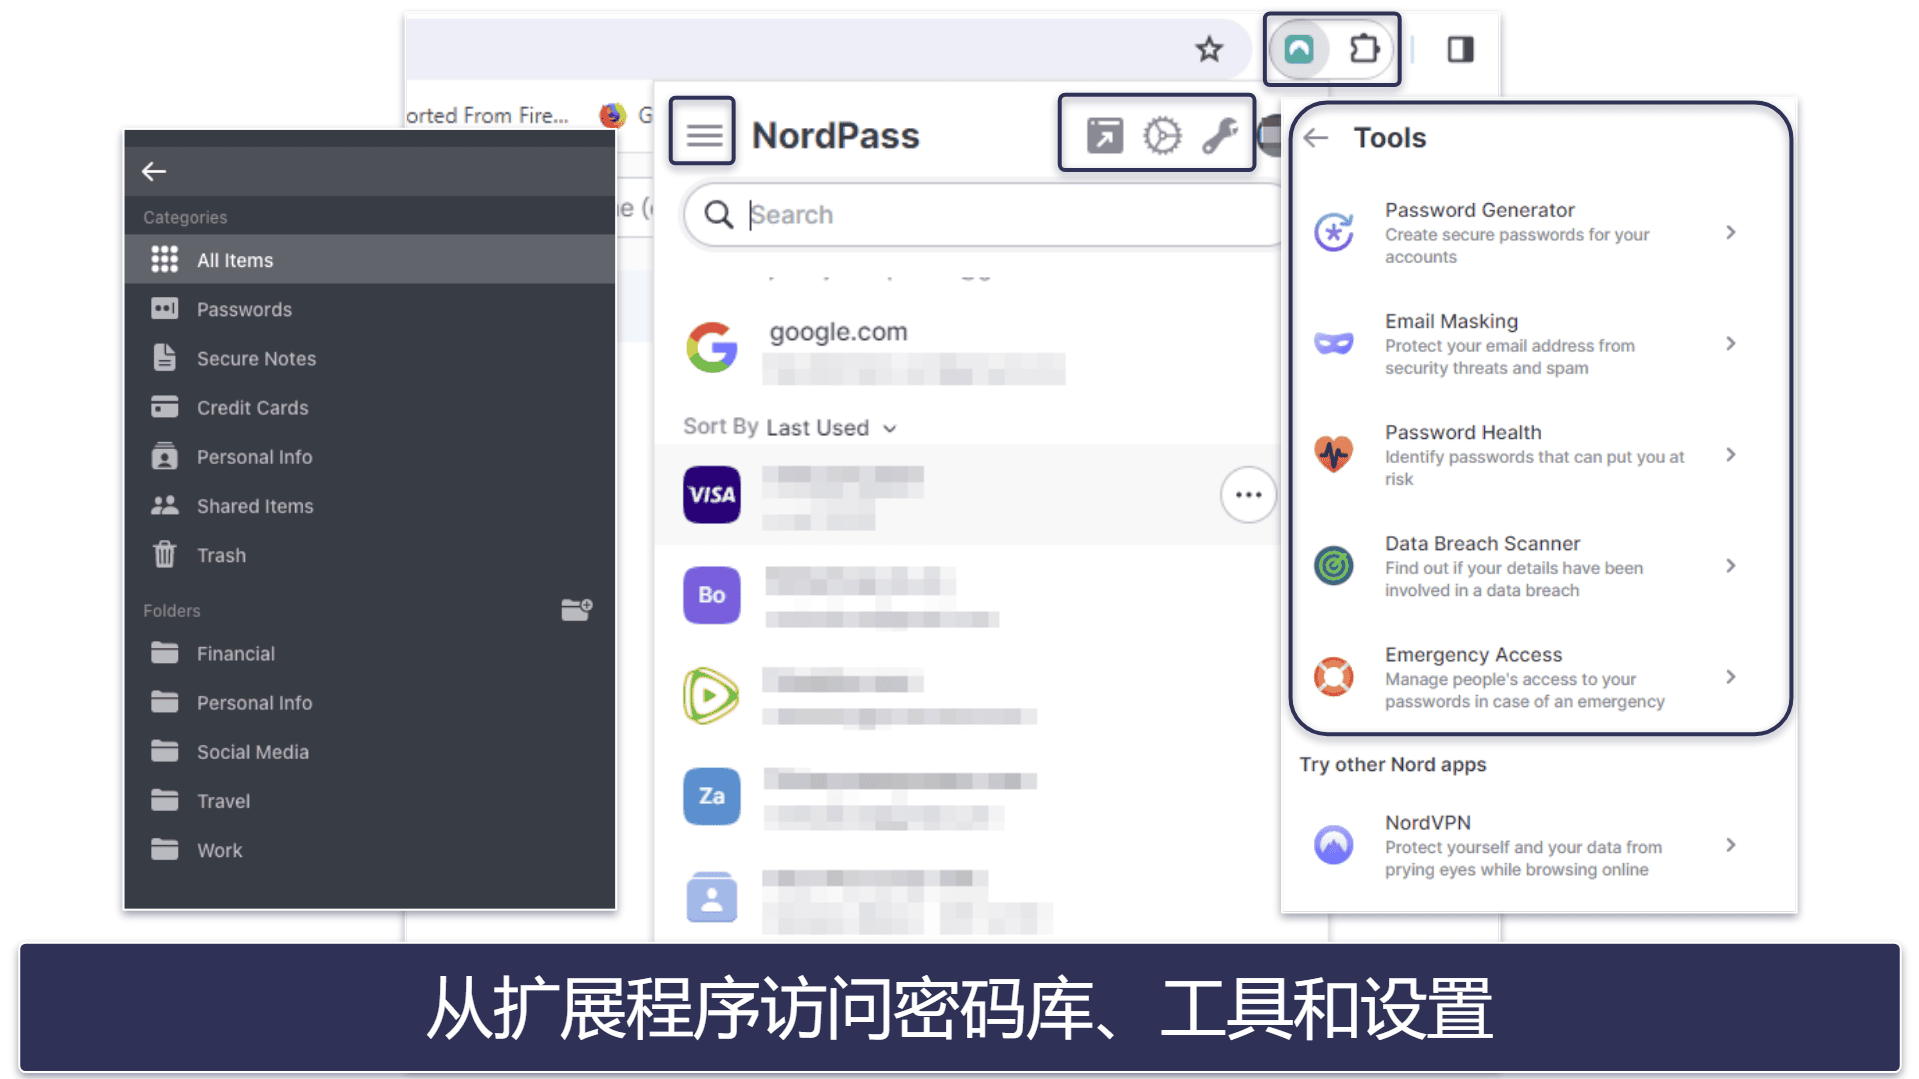Click the Google logo icon
1919x1079 pixels.
pos(712,347)
